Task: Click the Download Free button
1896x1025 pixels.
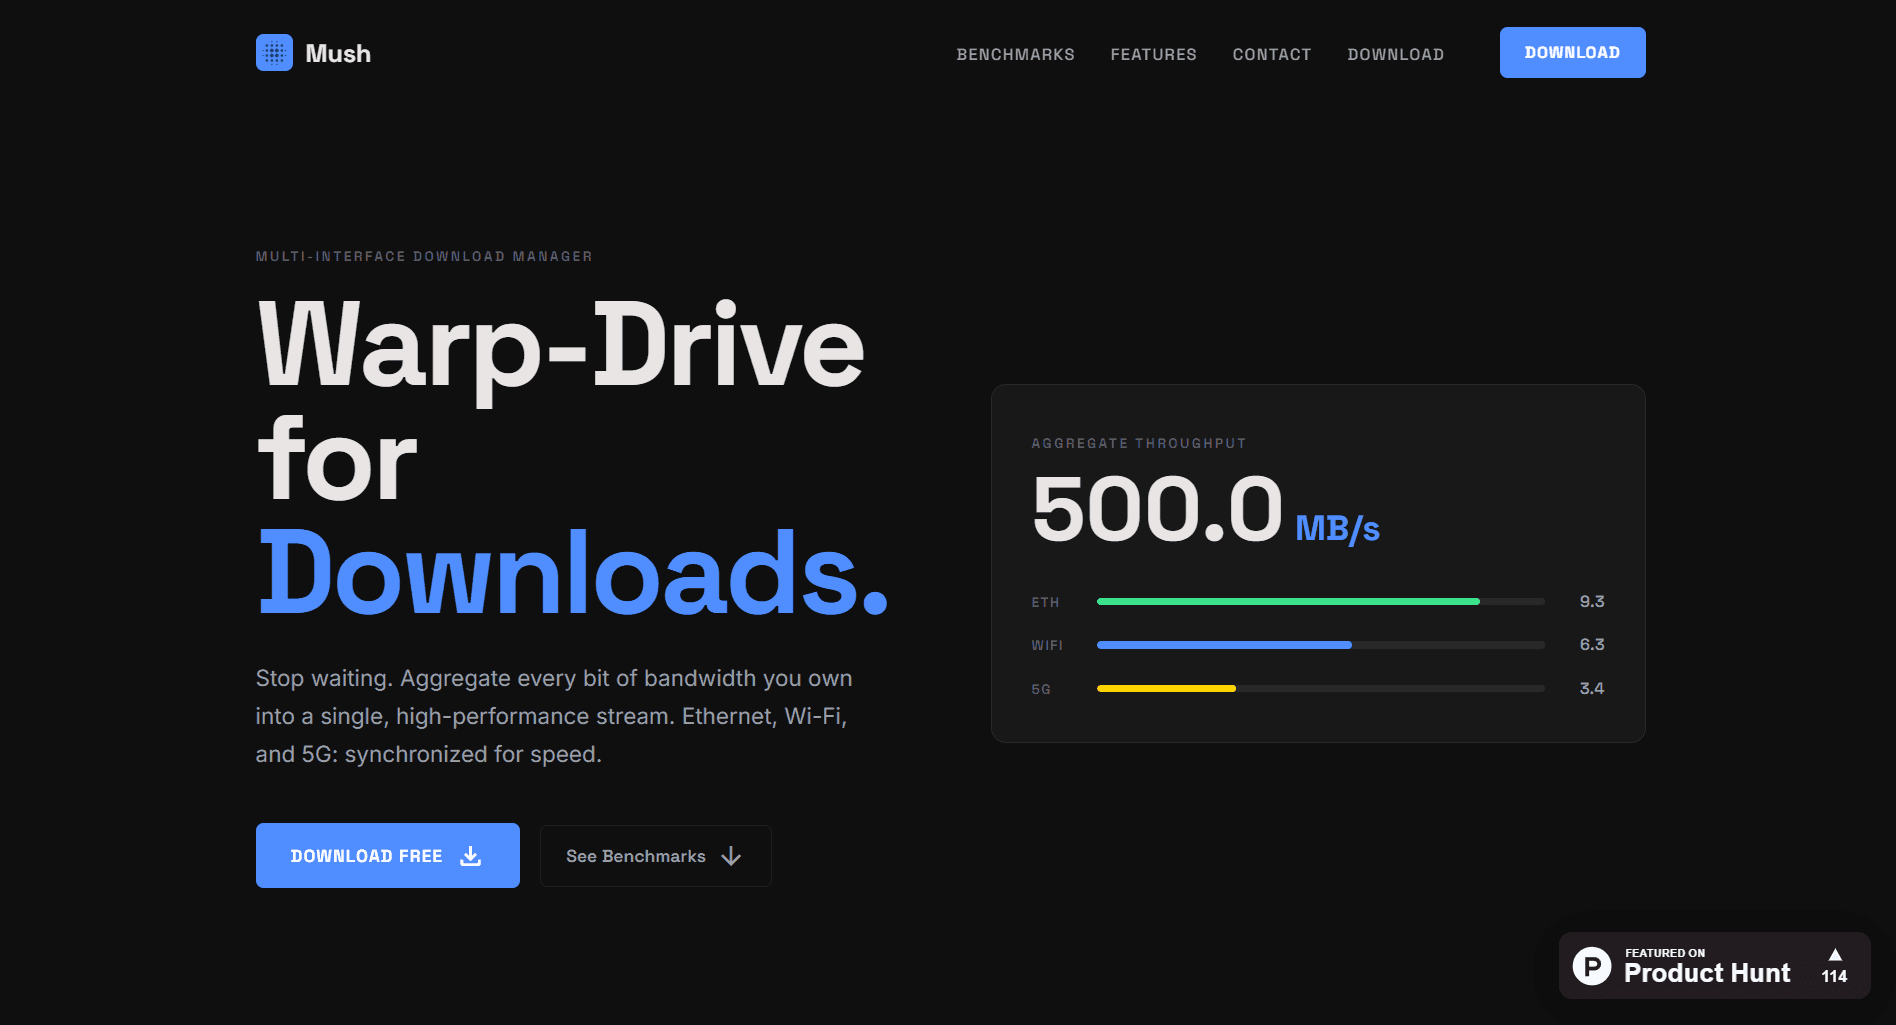Action: pyautogui.click(x=387, y=855)
